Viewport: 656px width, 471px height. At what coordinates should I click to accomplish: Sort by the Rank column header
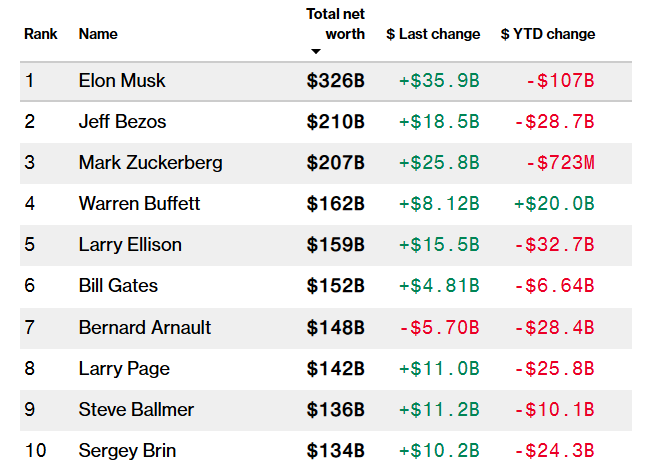click(41, 34)
